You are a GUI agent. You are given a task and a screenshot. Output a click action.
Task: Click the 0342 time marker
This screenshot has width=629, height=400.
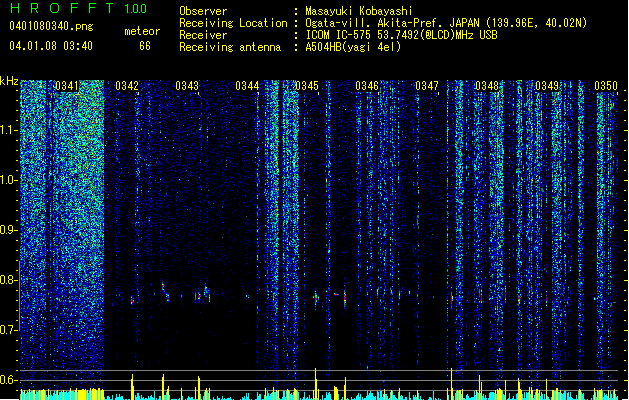pyautogui.click(x=127, y=86)
